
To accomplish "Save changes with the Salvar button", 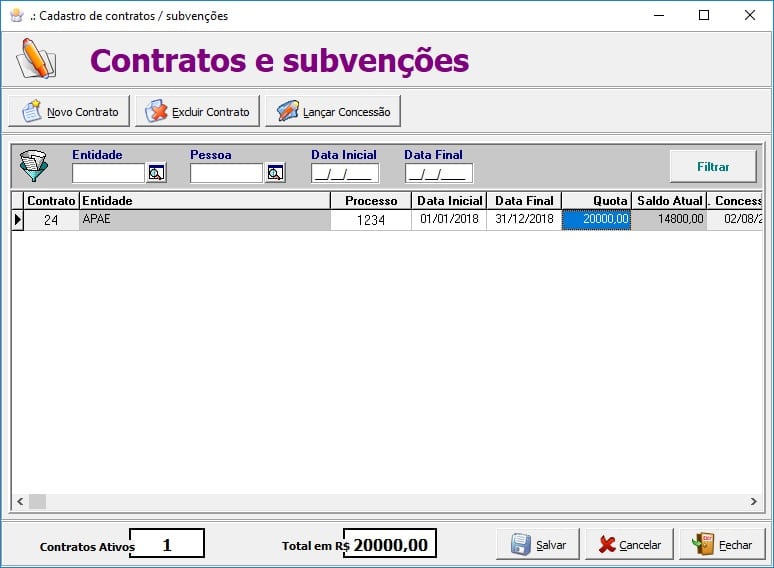I will 538,545.
